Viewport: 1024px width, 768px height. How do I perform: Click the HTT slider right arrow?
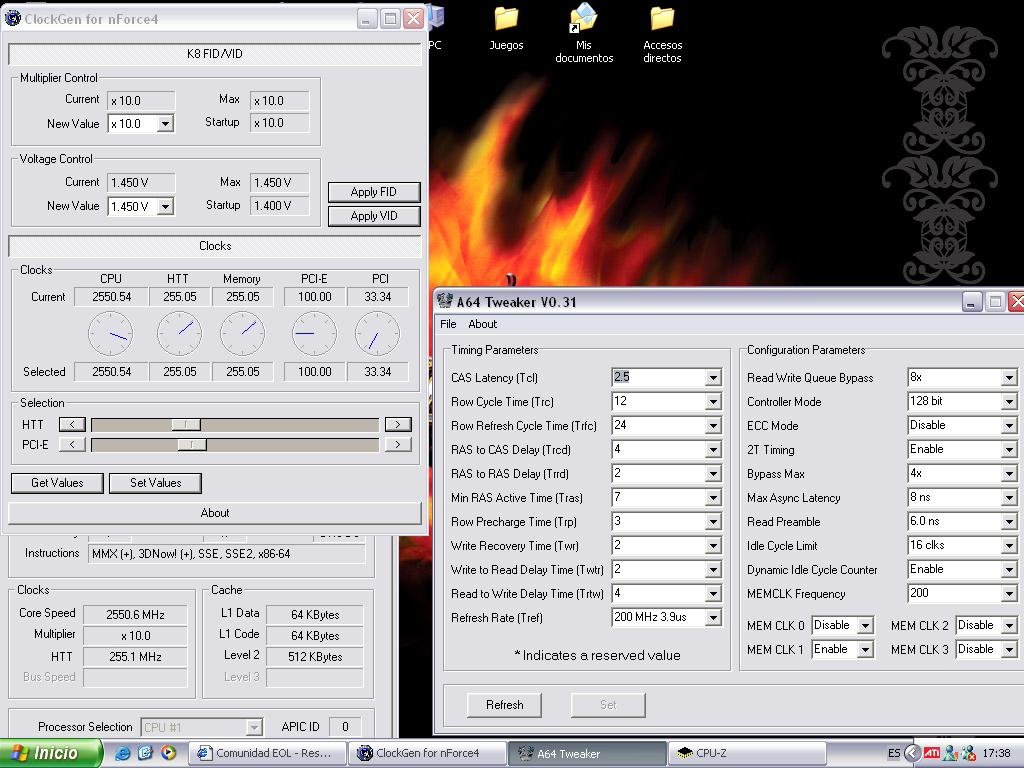coord(398,424)
